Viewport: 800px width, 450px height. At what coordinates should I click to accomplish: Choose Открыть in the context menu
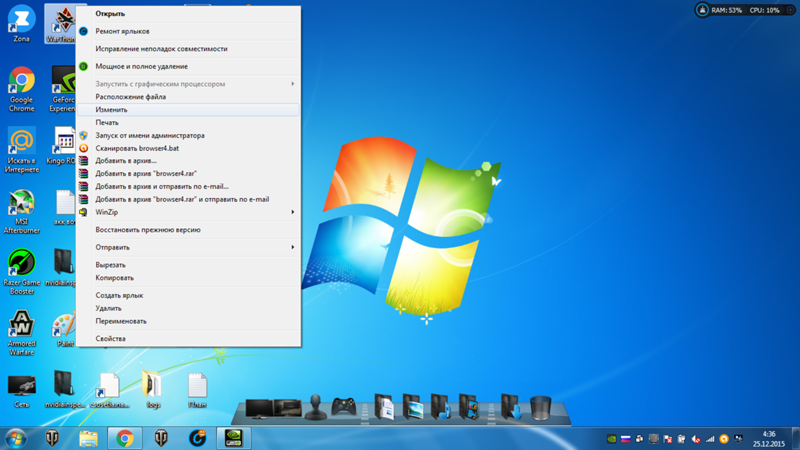tap(188, 14)
